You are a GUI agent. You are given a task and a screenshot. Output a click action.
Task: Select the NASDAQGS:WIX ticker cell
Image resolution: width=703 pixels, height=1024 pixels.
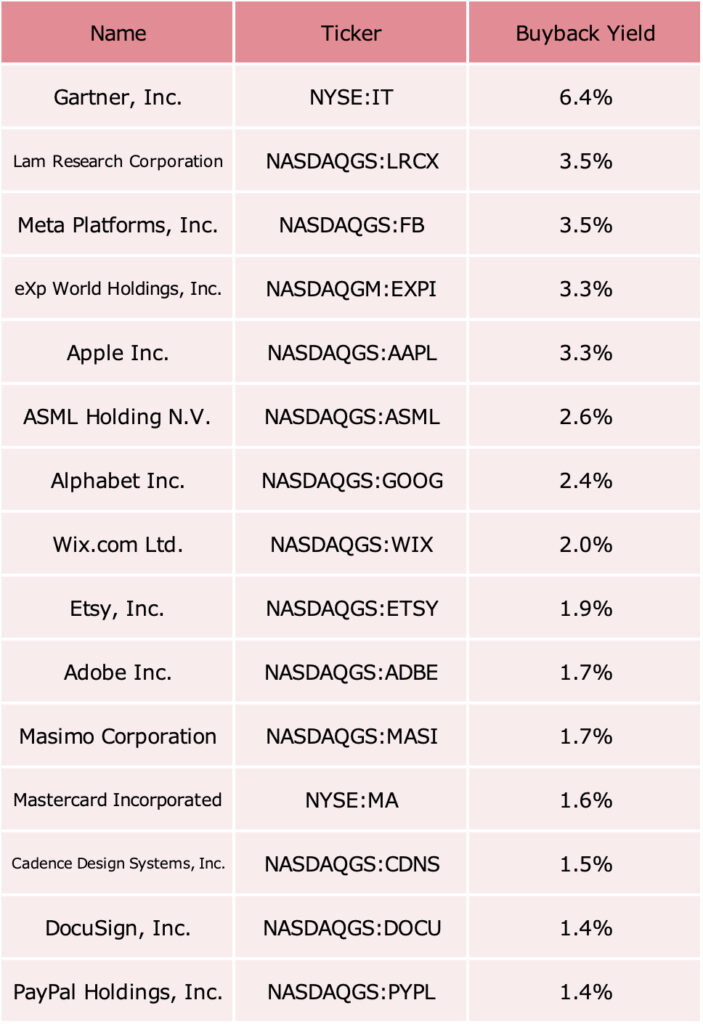point(351,545)
